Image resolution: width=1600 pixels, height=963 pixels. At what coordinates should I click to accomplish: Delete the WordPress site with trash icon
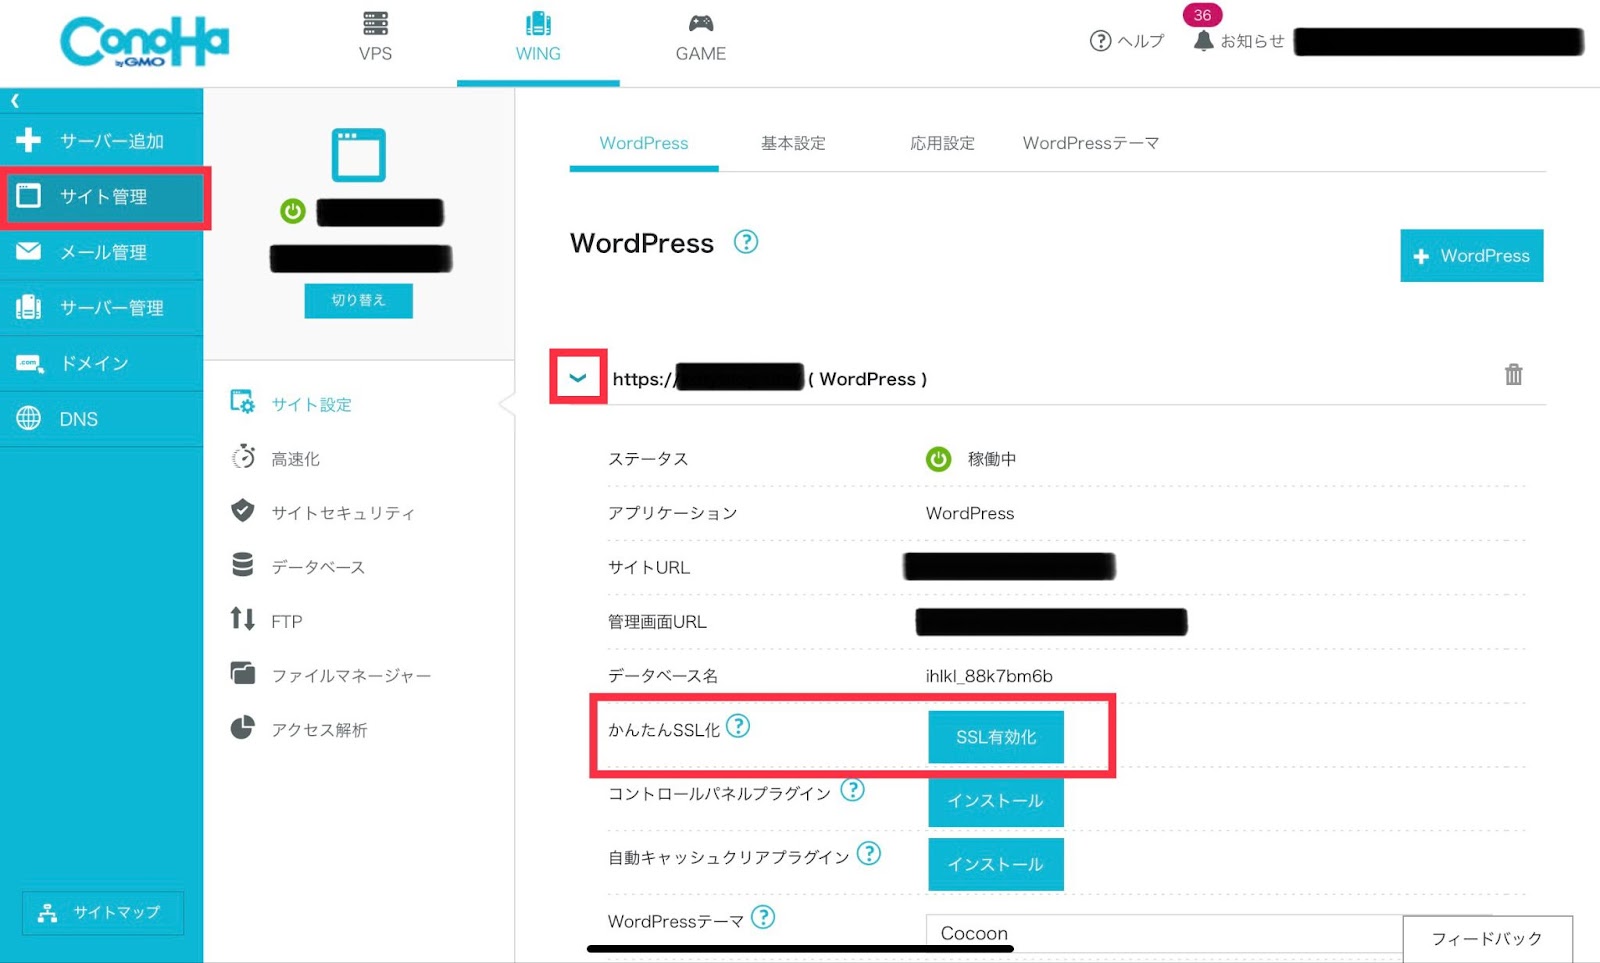[x=1514, y=375]
